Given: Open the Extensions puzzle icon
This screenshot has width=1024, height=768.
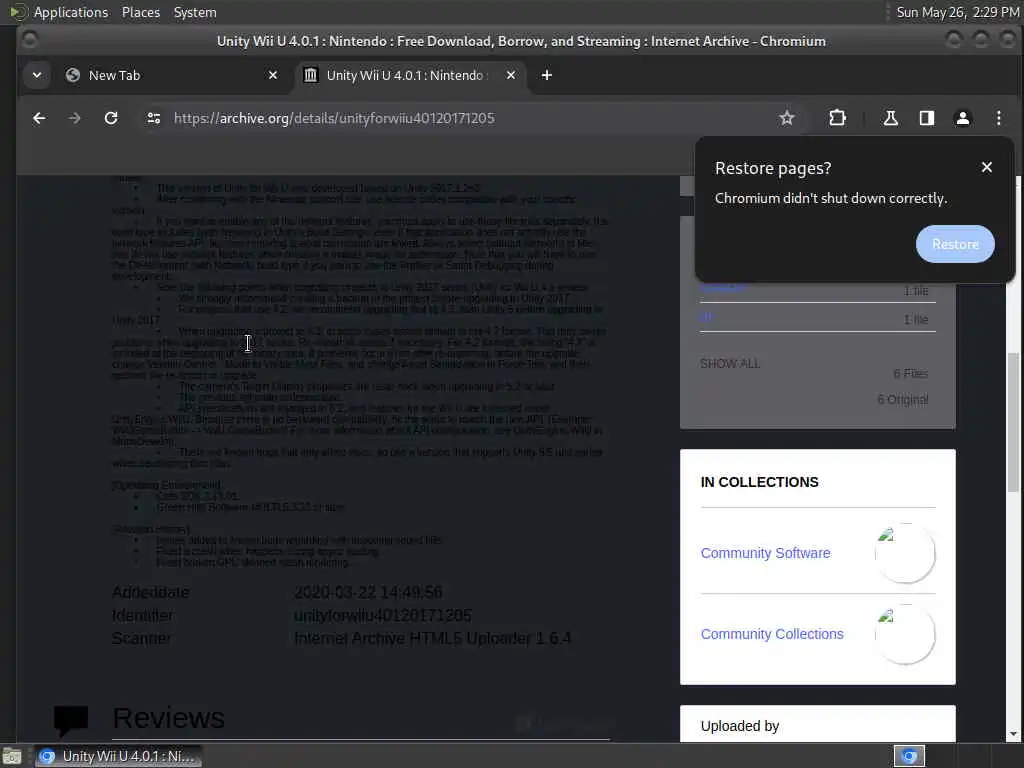Looking at the screenshot, I should click(x=837, y=118).
